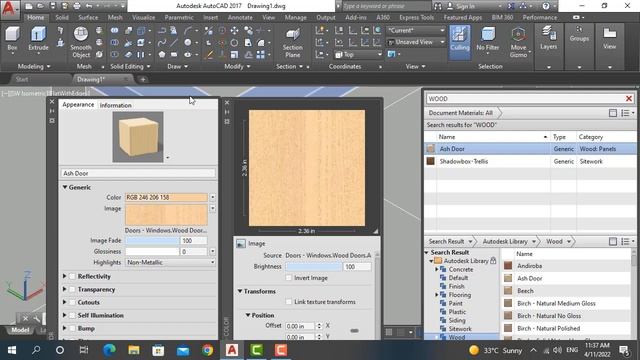Screen dimensions: 640x360
Task: Open the Annotate ribbon tab
Action: pyautogui.click(x=240, y=18)
